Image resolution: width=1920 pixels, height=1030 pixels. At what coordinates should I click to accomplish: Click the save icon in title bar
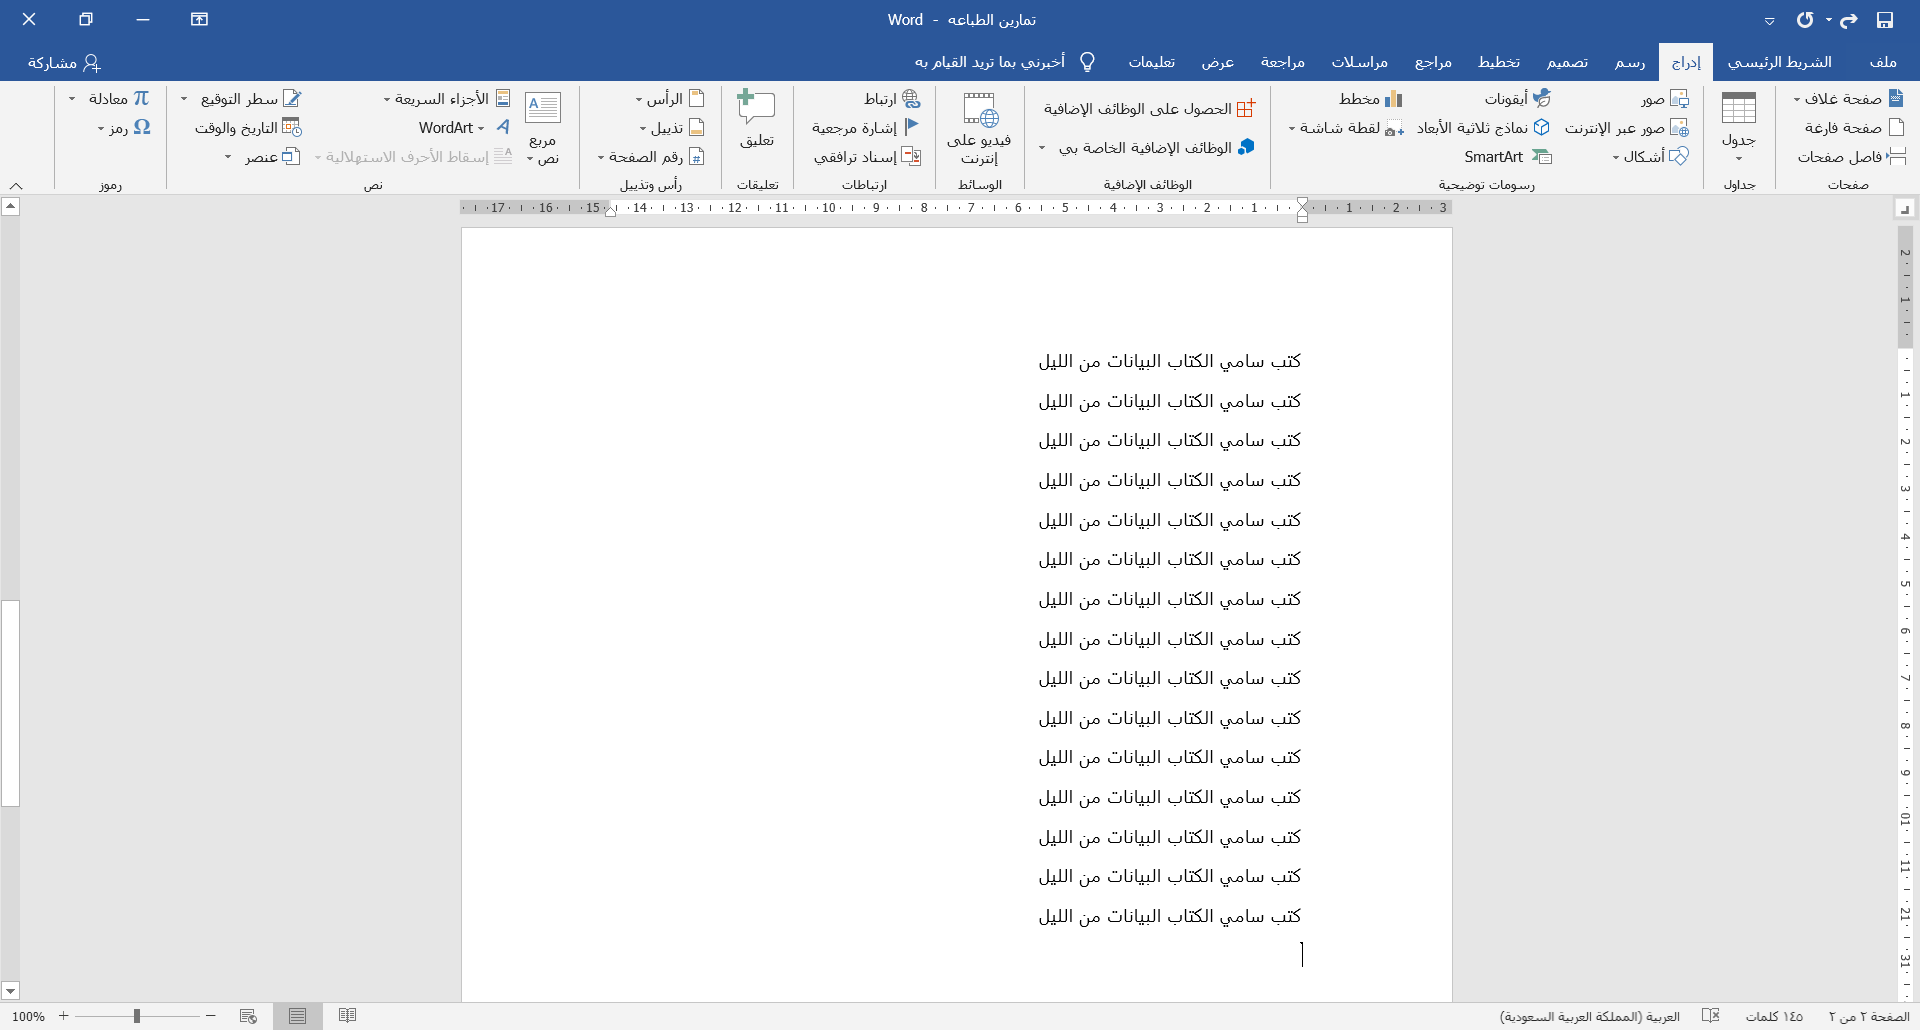pos(1884,20)
